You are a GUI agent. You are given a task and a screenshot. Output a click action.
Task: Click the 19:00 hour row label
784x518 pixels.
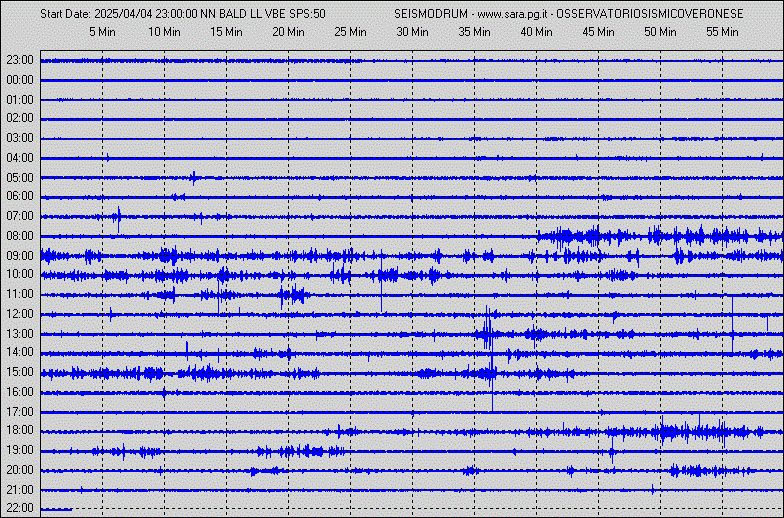coord(20,450)
